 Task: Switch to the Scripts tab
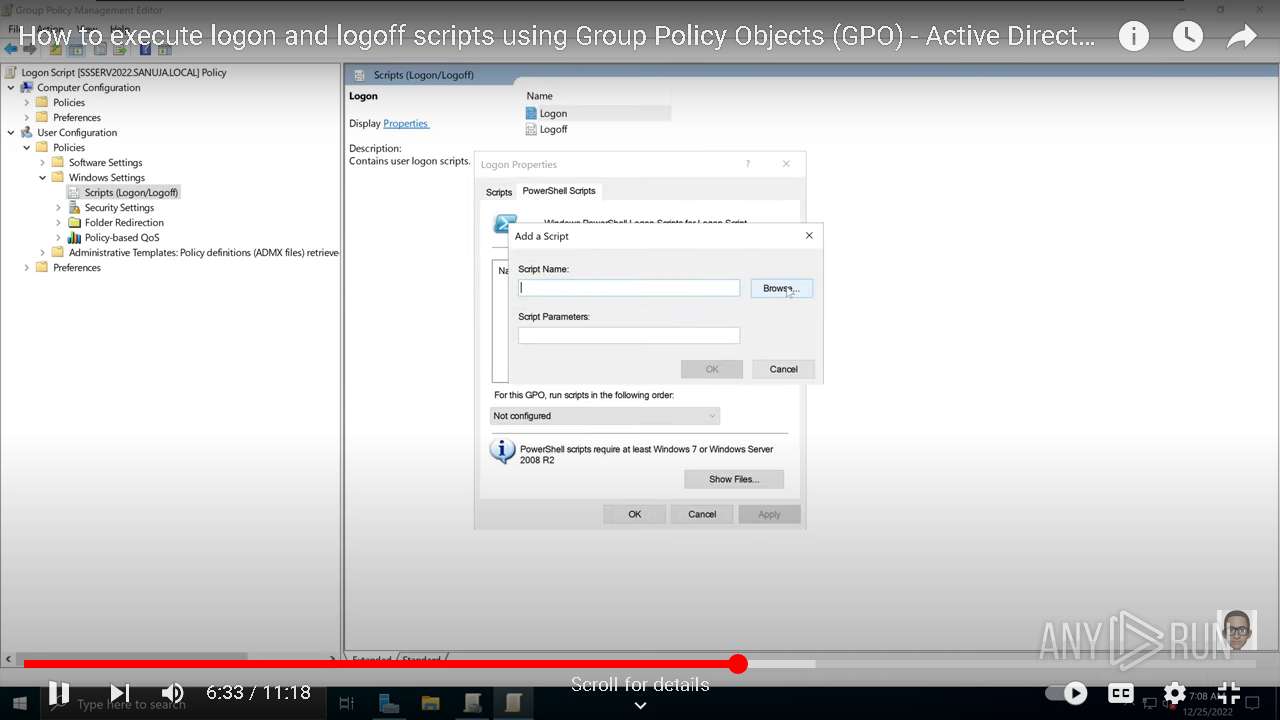click(499, 192)
